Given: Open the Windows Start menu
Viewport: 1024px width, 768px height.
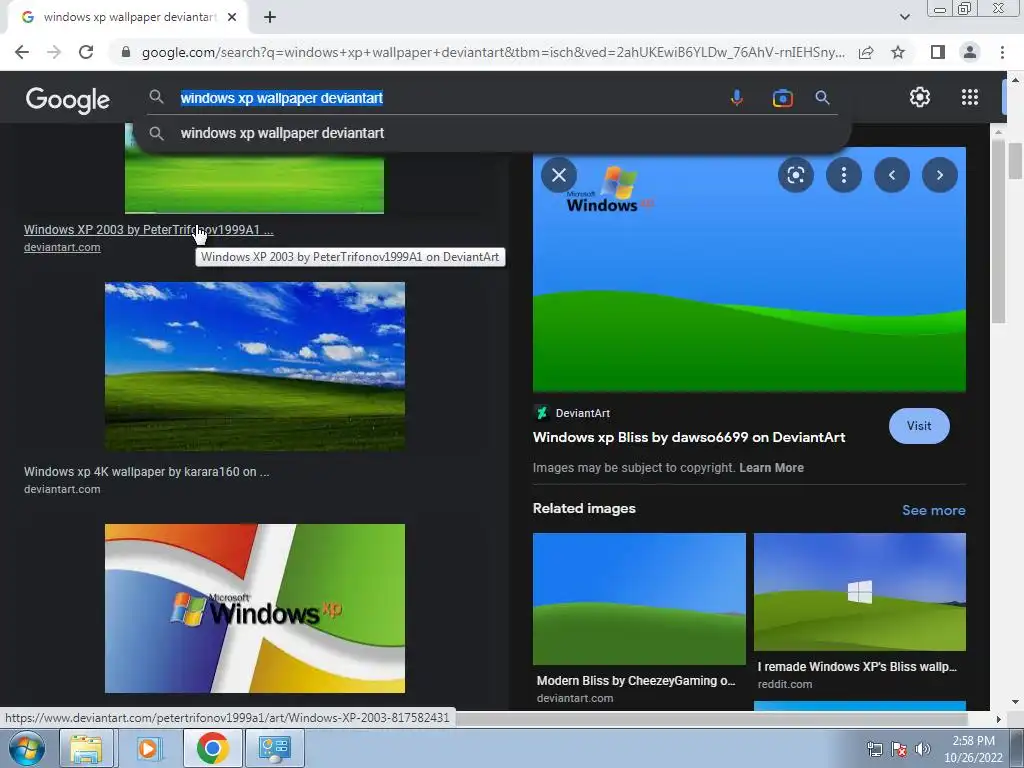Looking at the screenshot, I should coord(26,748).
